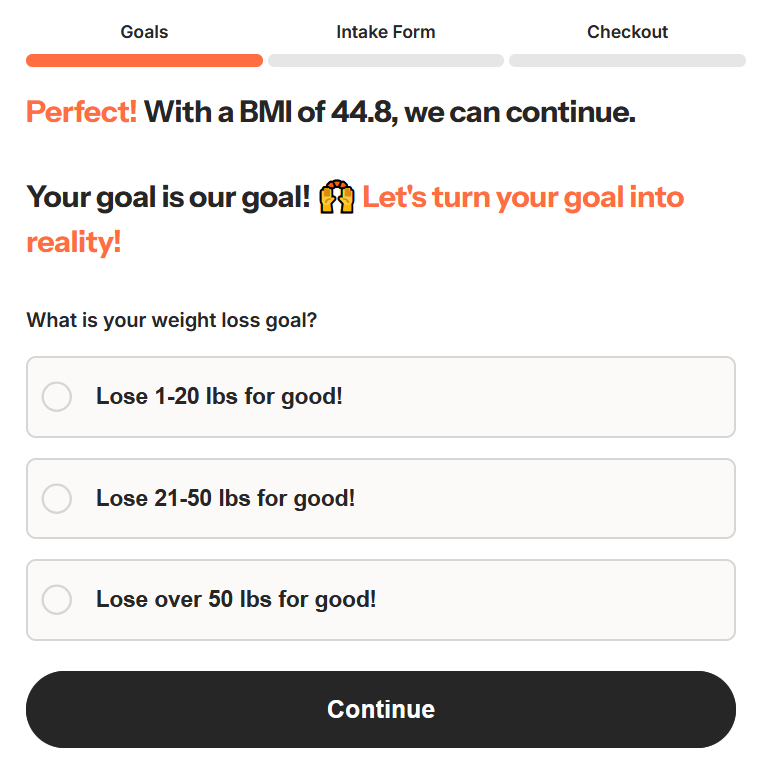Viewport: 759px width, 780px height.
Task: Click the orange "Perfect!" heading word
Action: 81,112
